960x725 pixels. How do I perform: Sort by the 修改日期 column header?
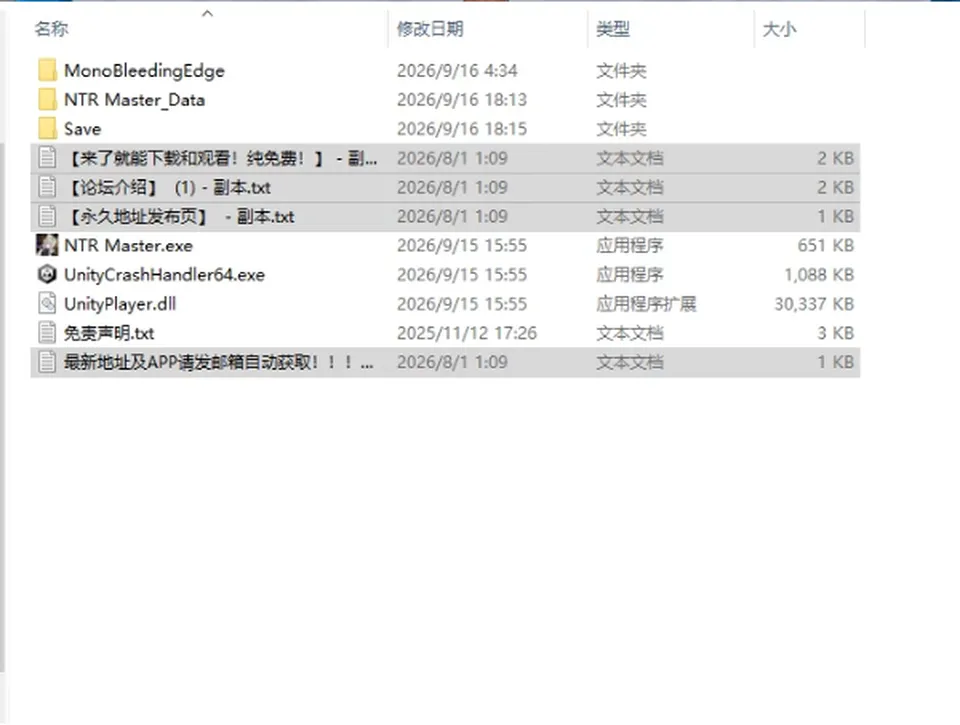430,29
